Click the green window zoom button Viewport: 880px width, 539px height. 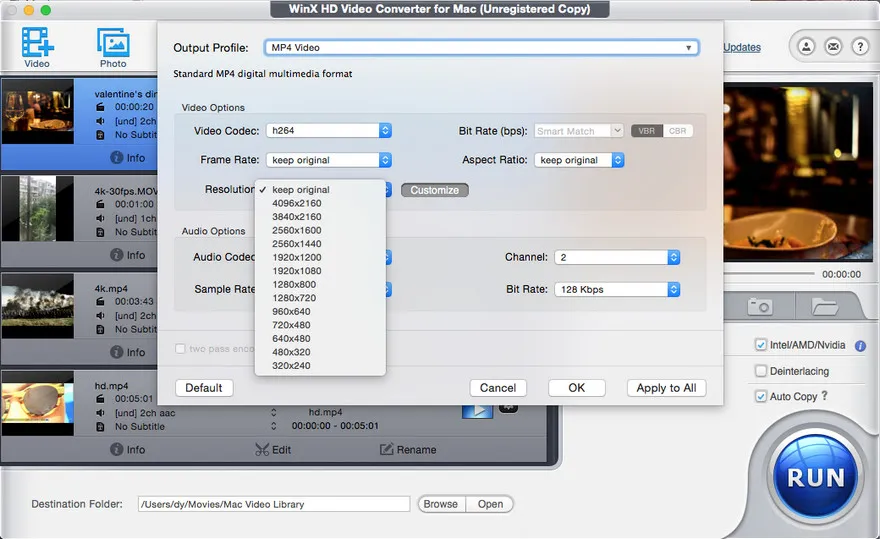tap(46, 10)
